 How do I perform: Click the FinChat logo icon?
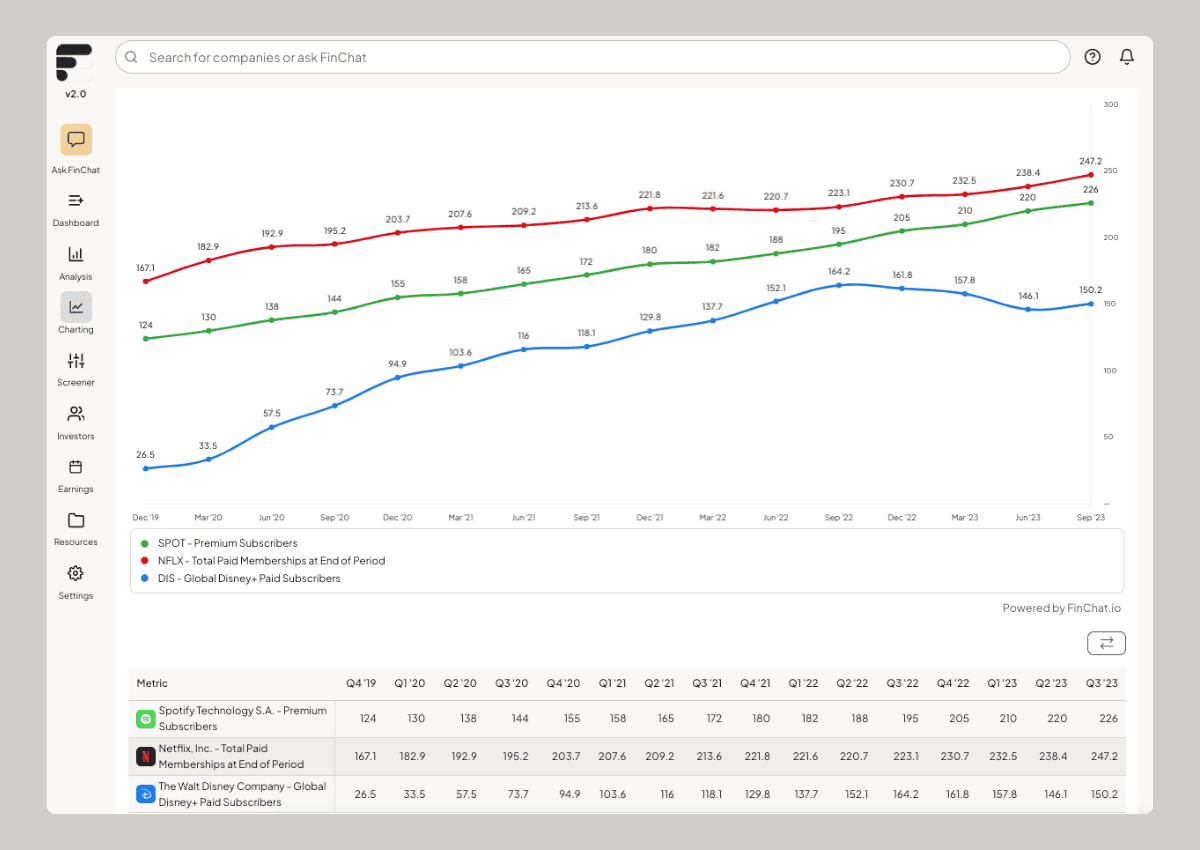(75, 62)
